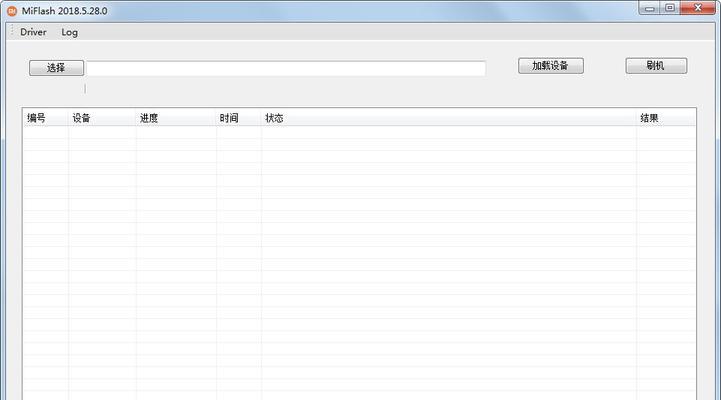Screen dimensions: 721x400
Task: Start flashing with the 刷机 button
Action: pyautogui.click(x=656, y=66)
